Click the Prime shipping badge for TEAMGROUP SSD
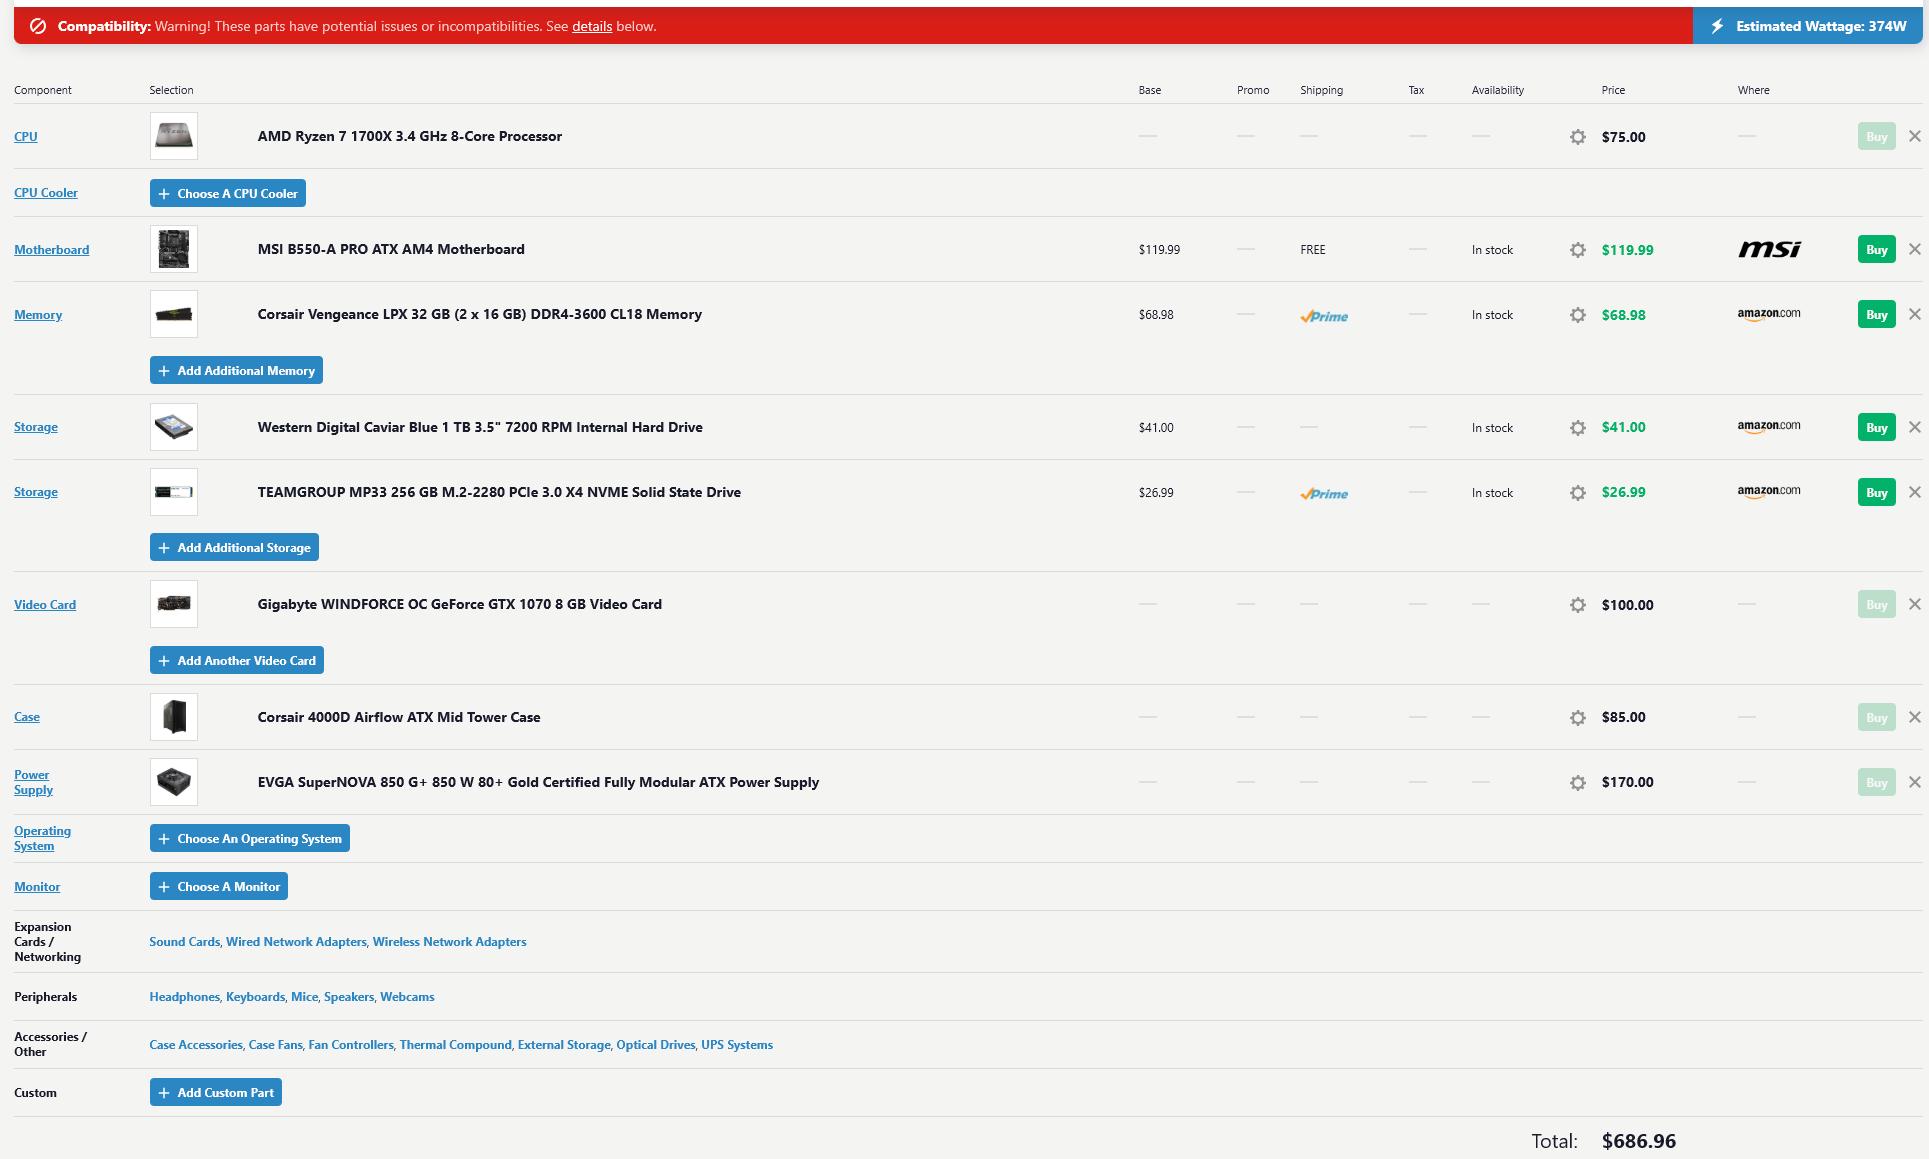 tap(1324, 493)
